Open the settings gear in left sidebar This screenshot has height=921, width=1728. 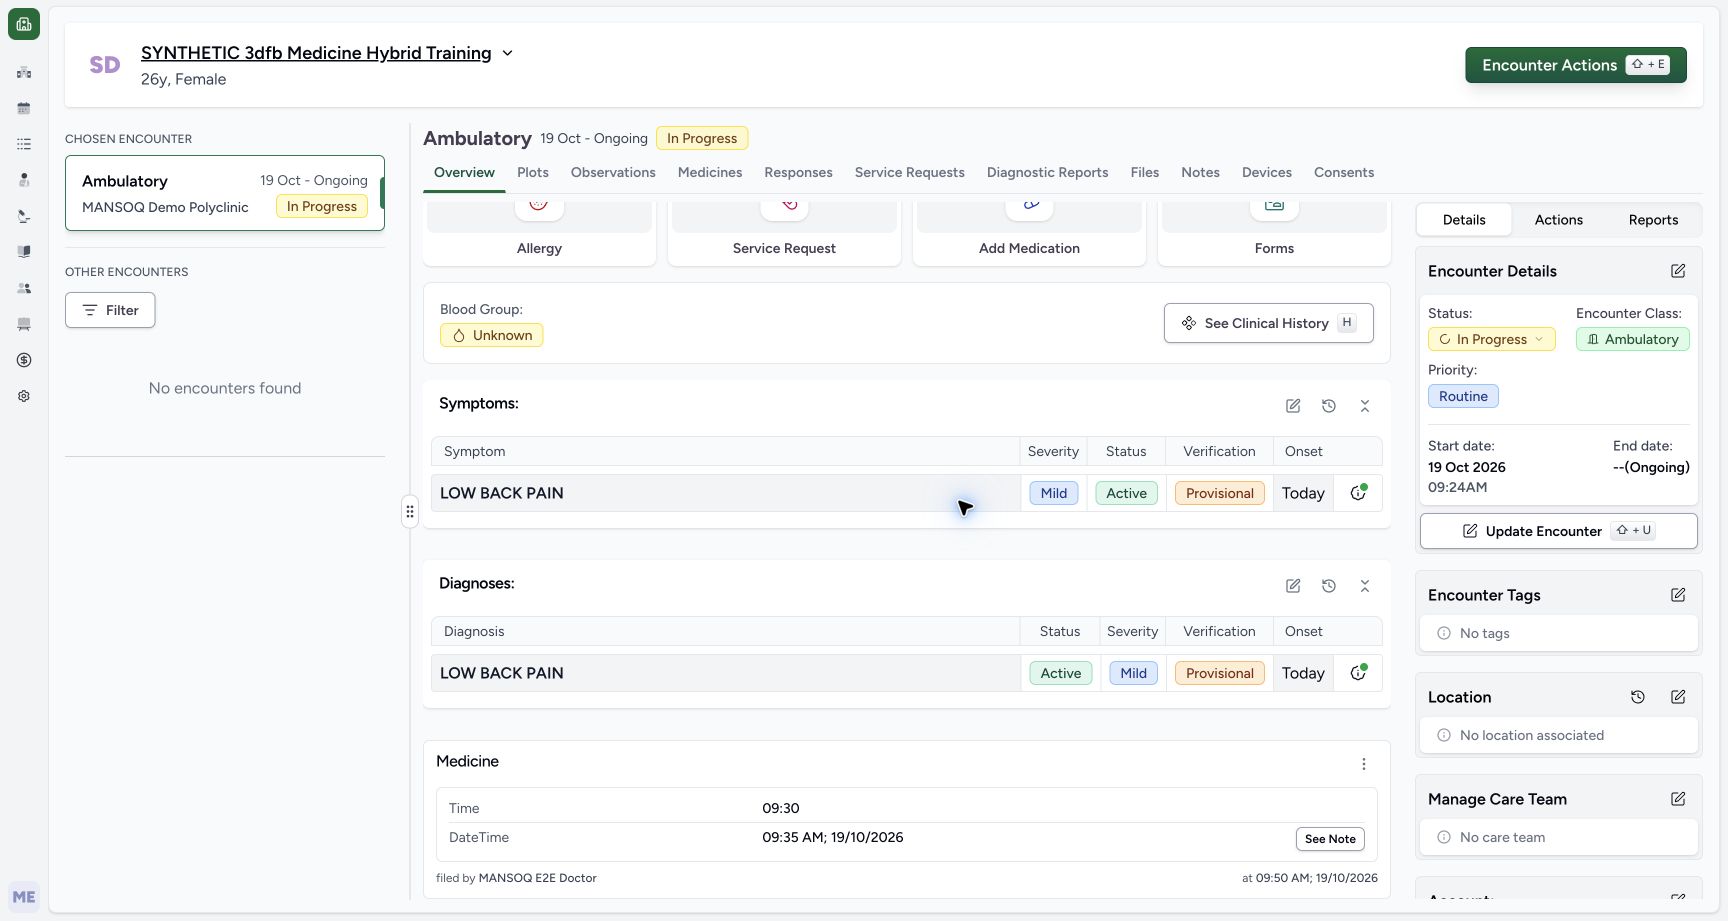click(x=24, y=396)
